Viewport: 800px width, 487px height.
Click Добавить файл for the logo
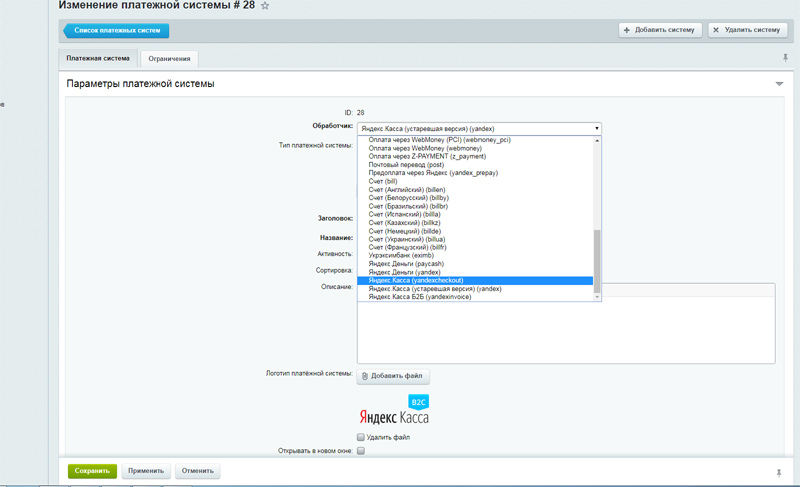[x=393, y=376]
